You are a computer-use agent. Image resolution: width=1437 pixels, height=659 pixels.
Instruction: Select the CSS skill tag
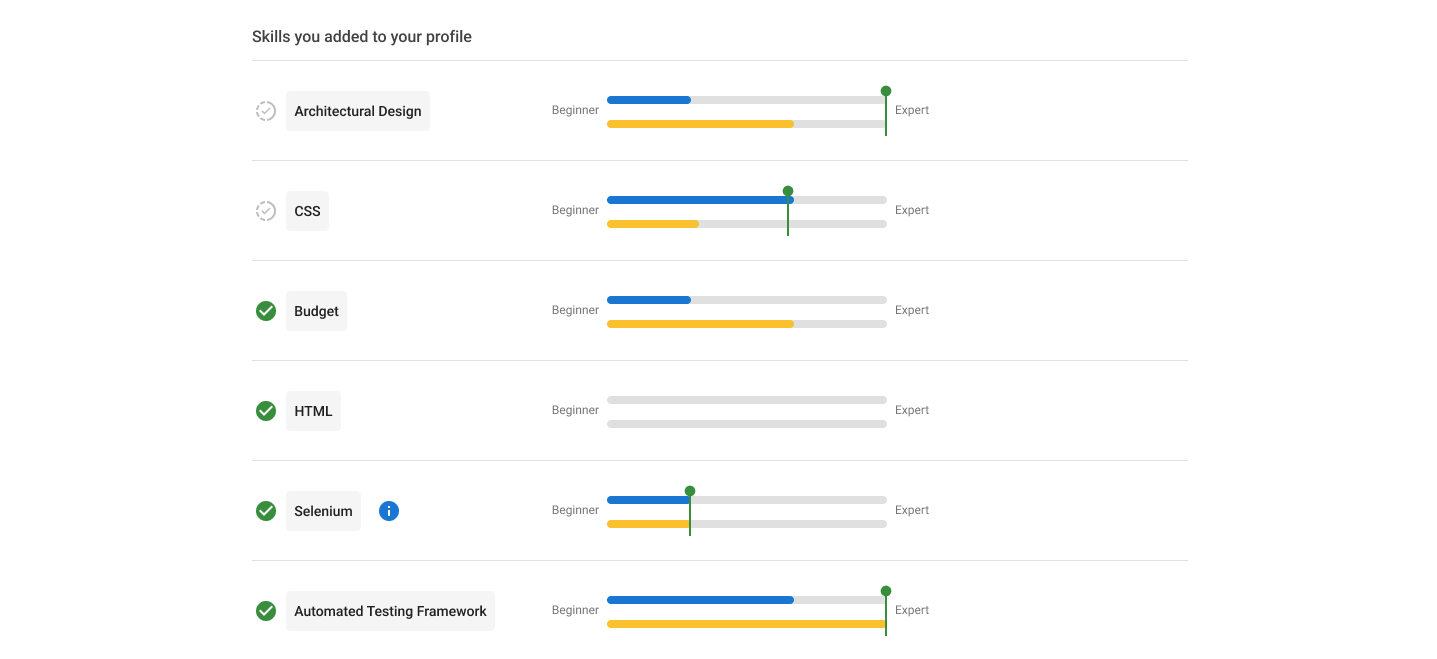307,211
